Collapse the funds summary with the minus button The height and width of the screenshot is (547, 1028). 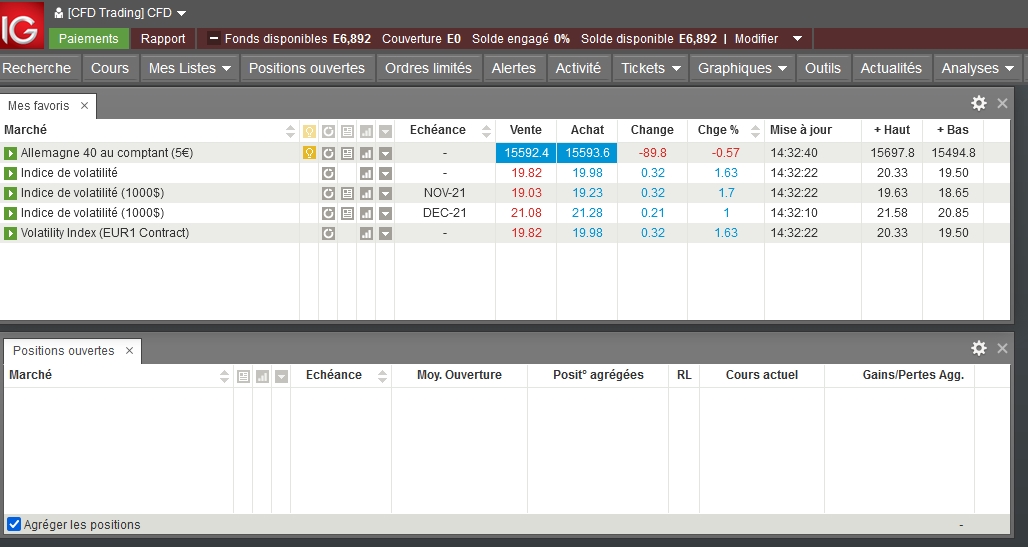[213, 39]
